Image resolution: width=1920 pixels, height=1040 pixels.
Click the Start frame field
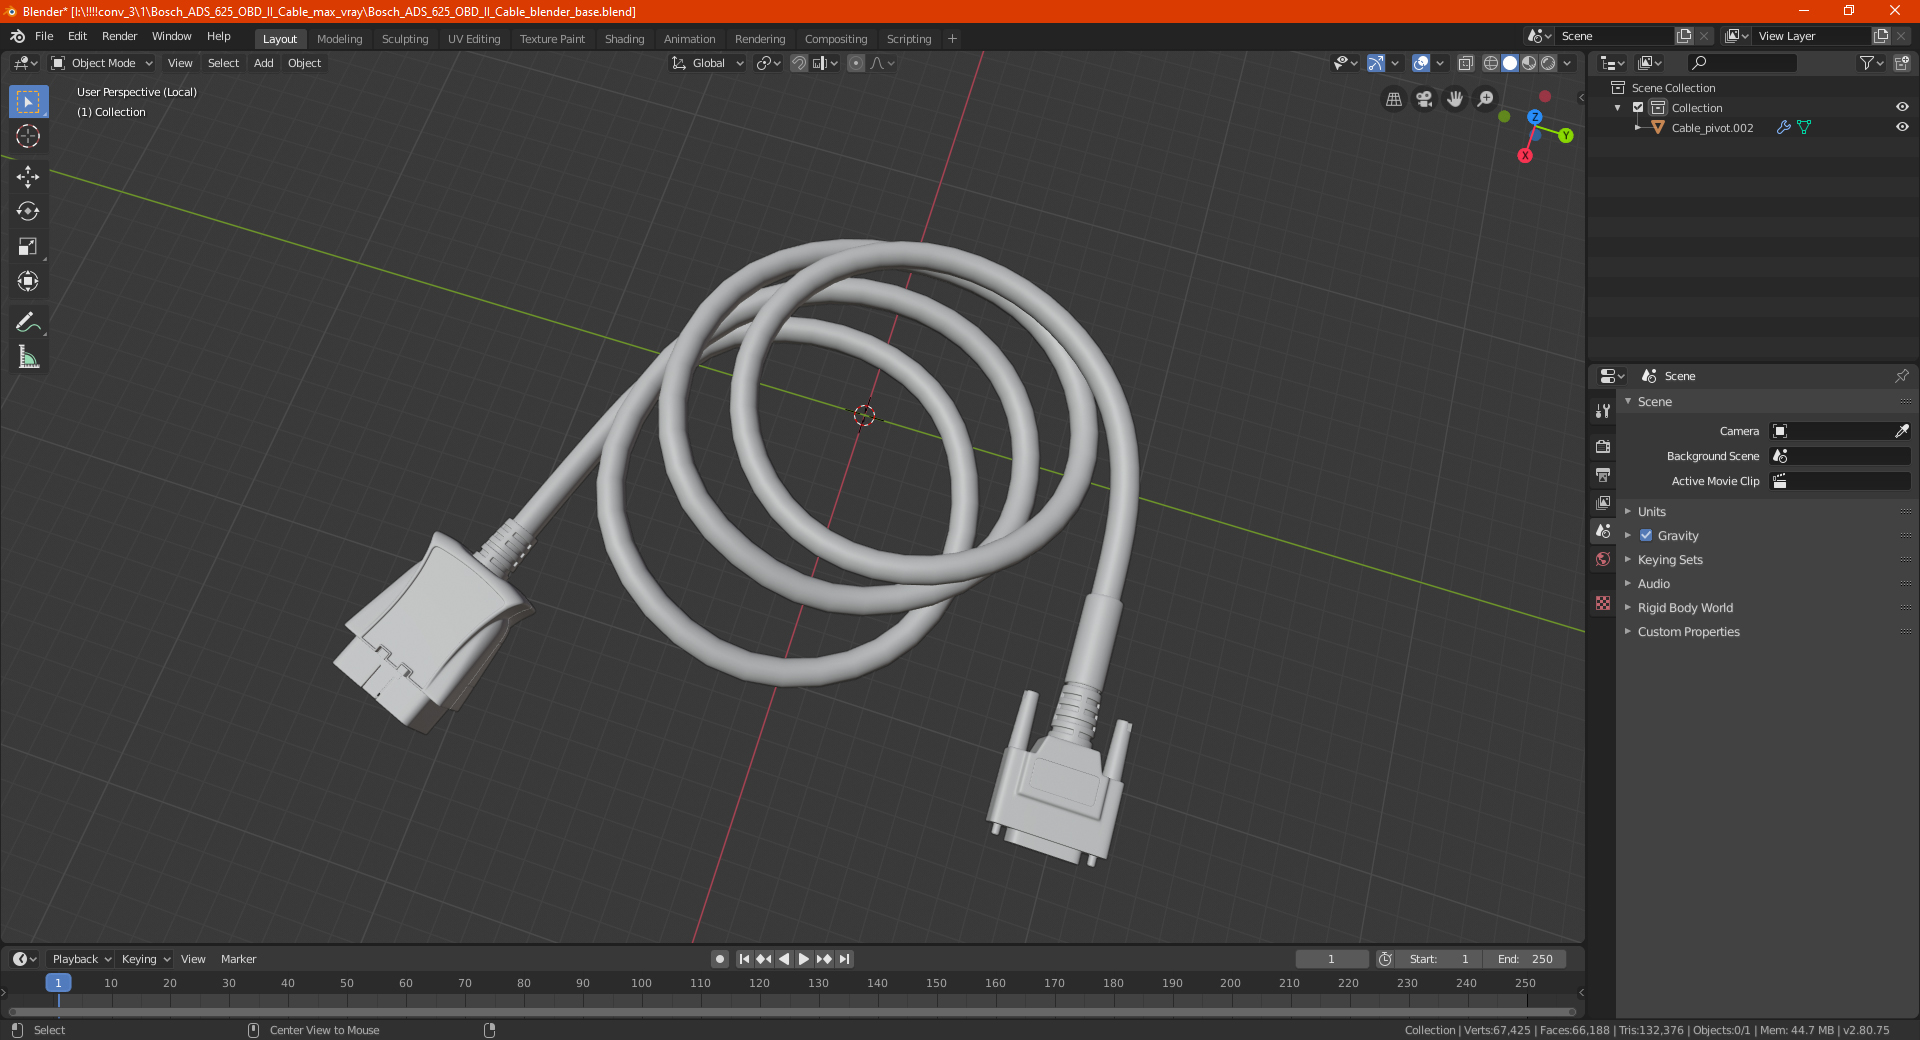[x=1440, y=959]
